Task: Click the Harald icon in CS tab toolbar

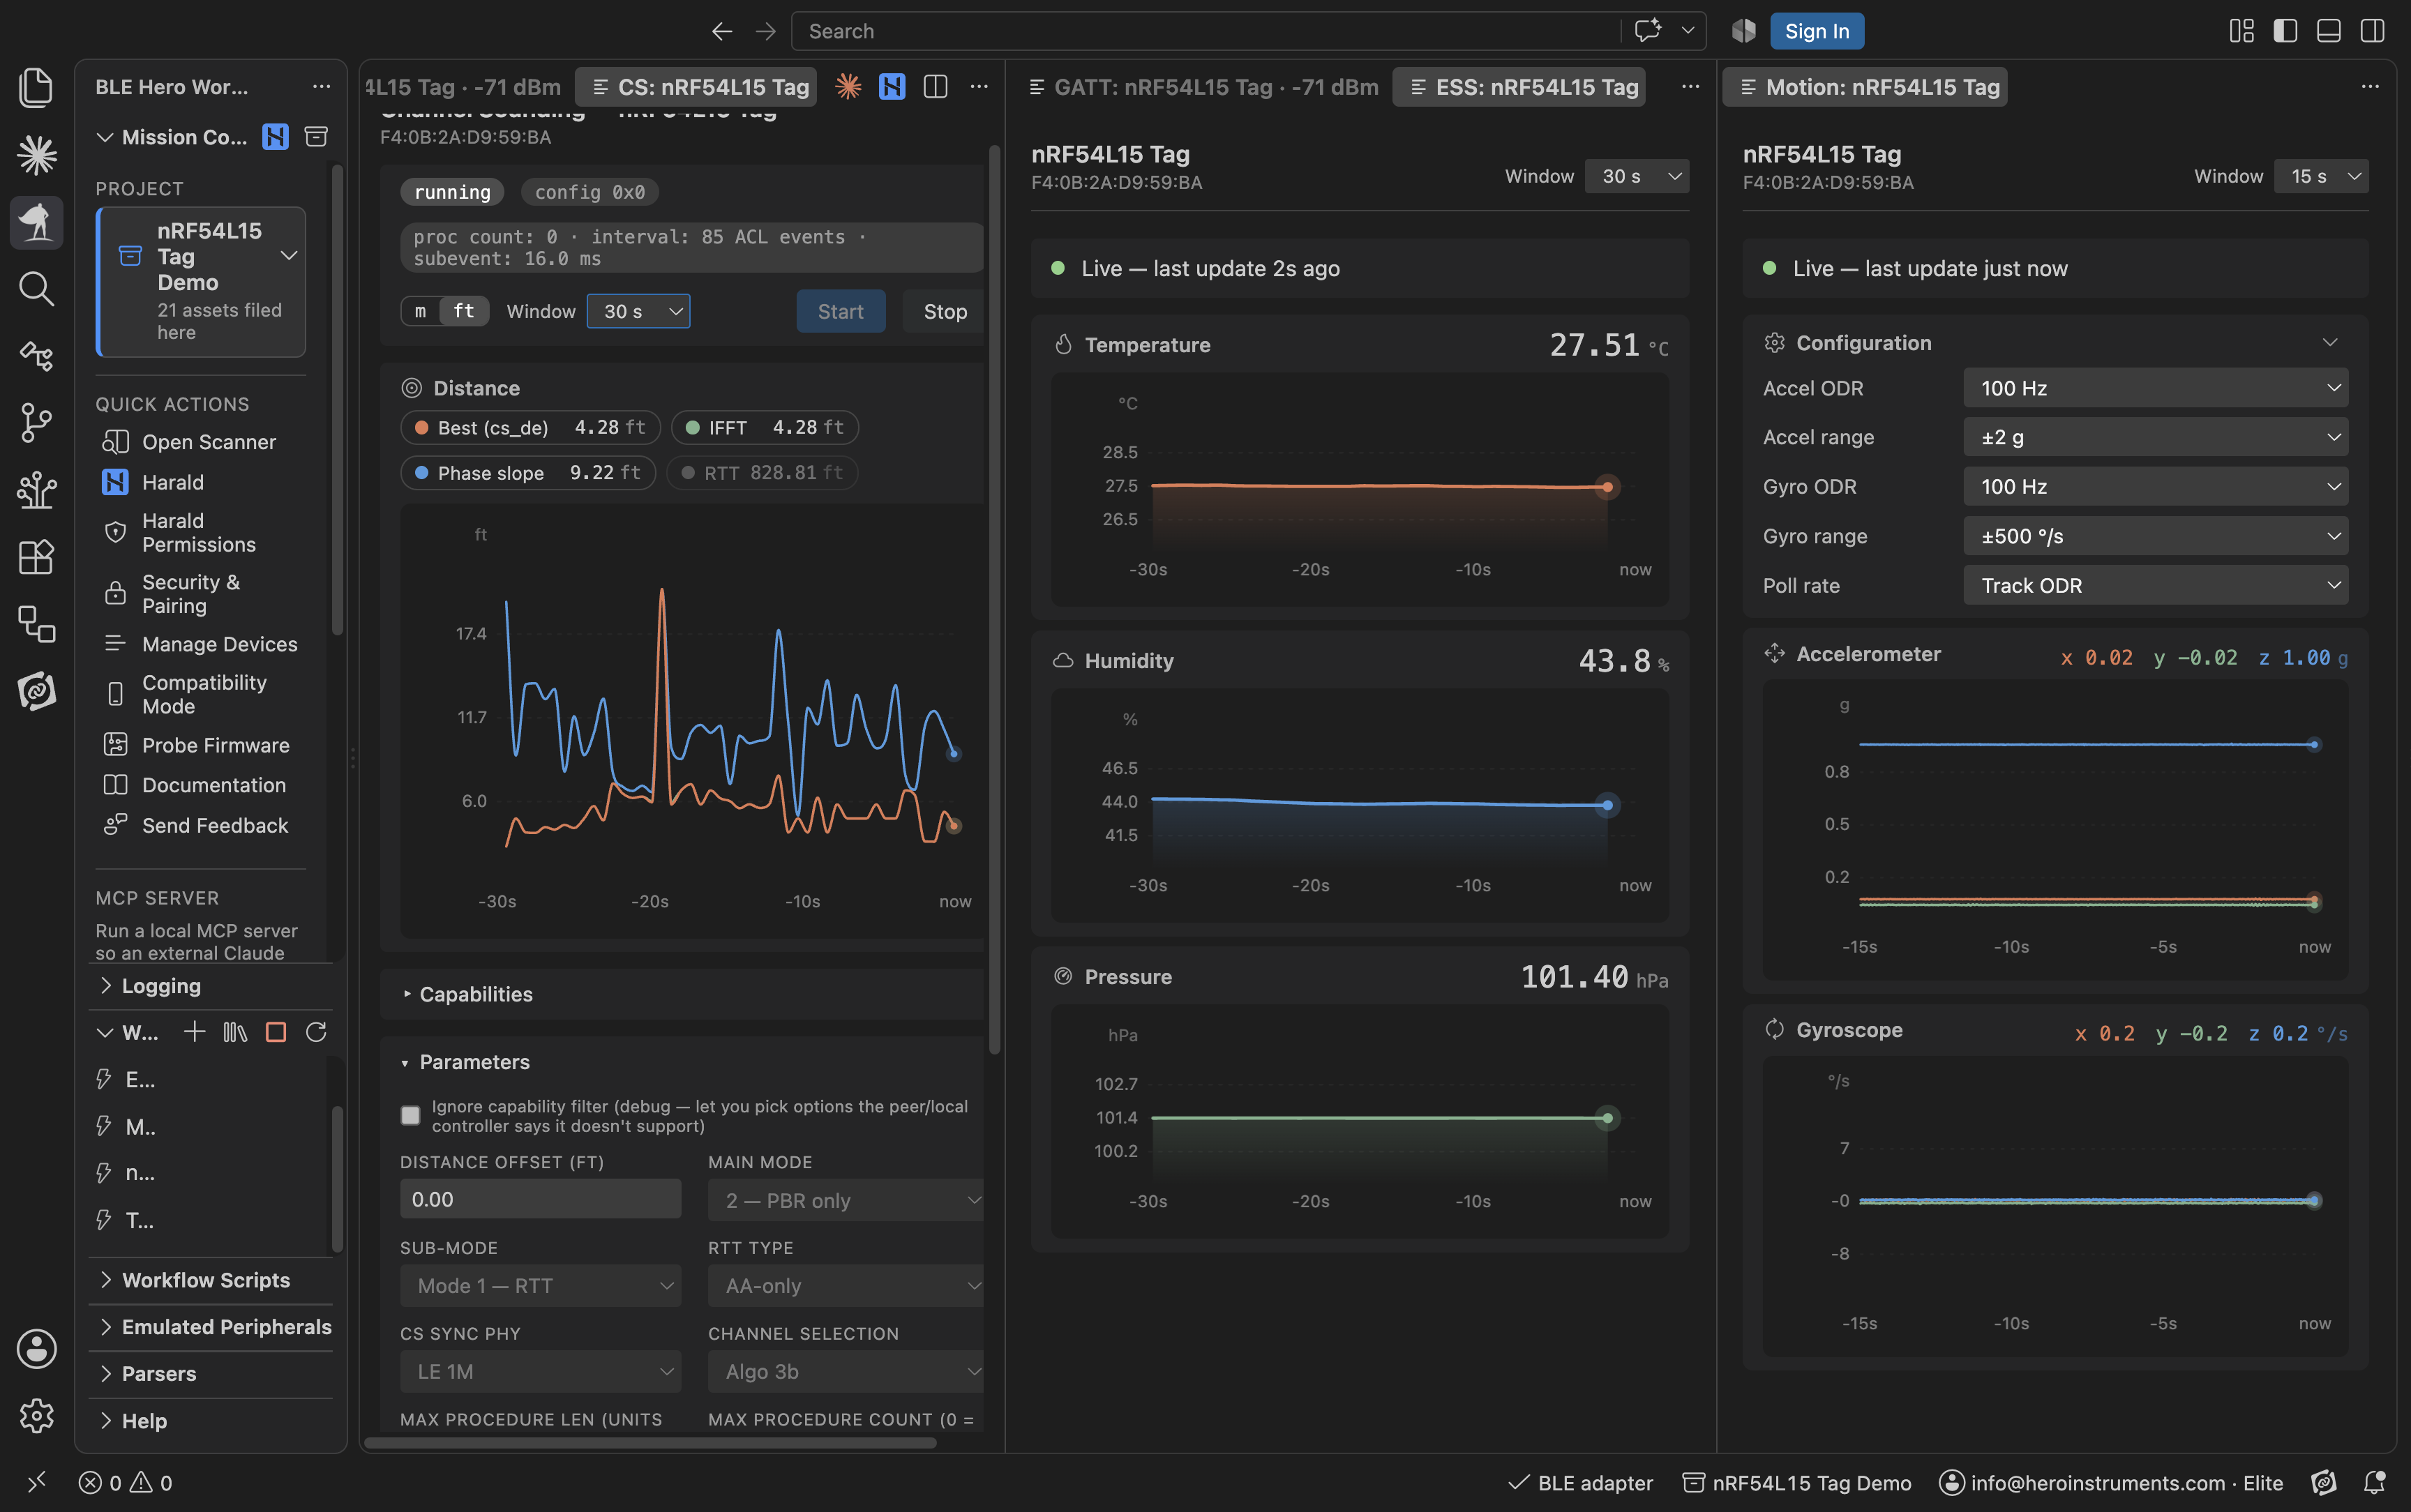Action: tap(892, 87)
